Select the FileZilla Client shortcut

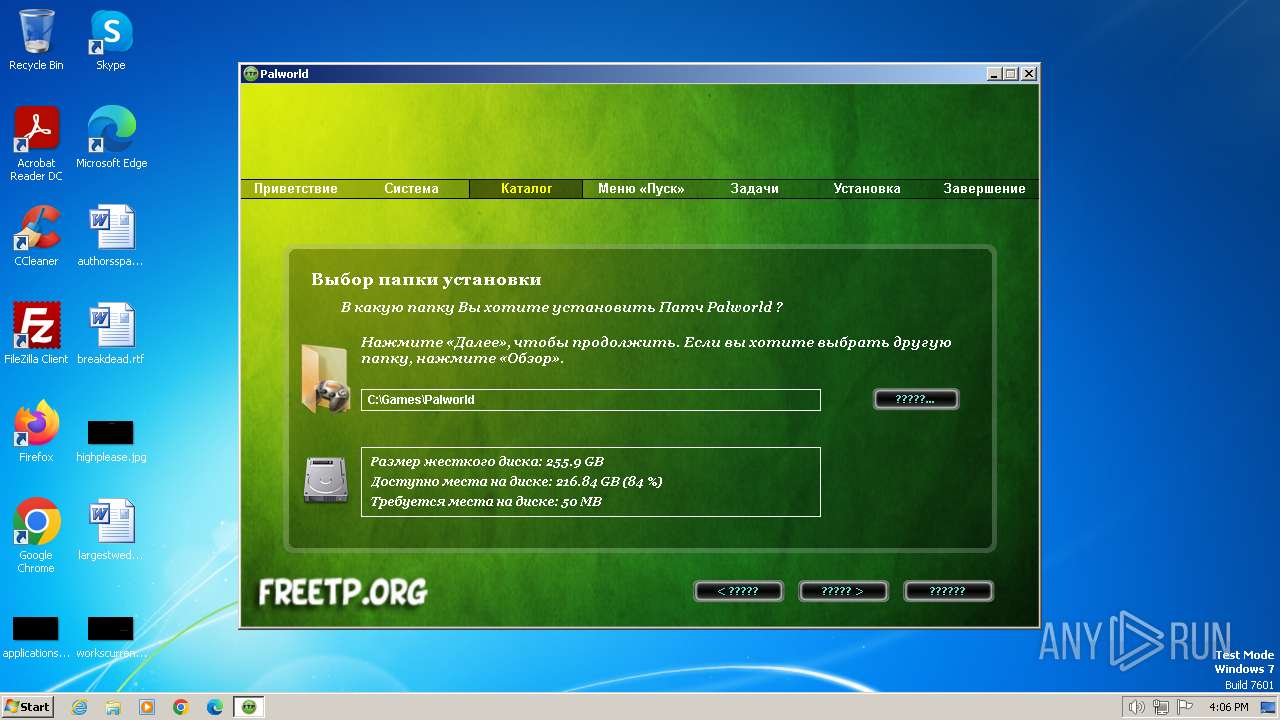36,334
